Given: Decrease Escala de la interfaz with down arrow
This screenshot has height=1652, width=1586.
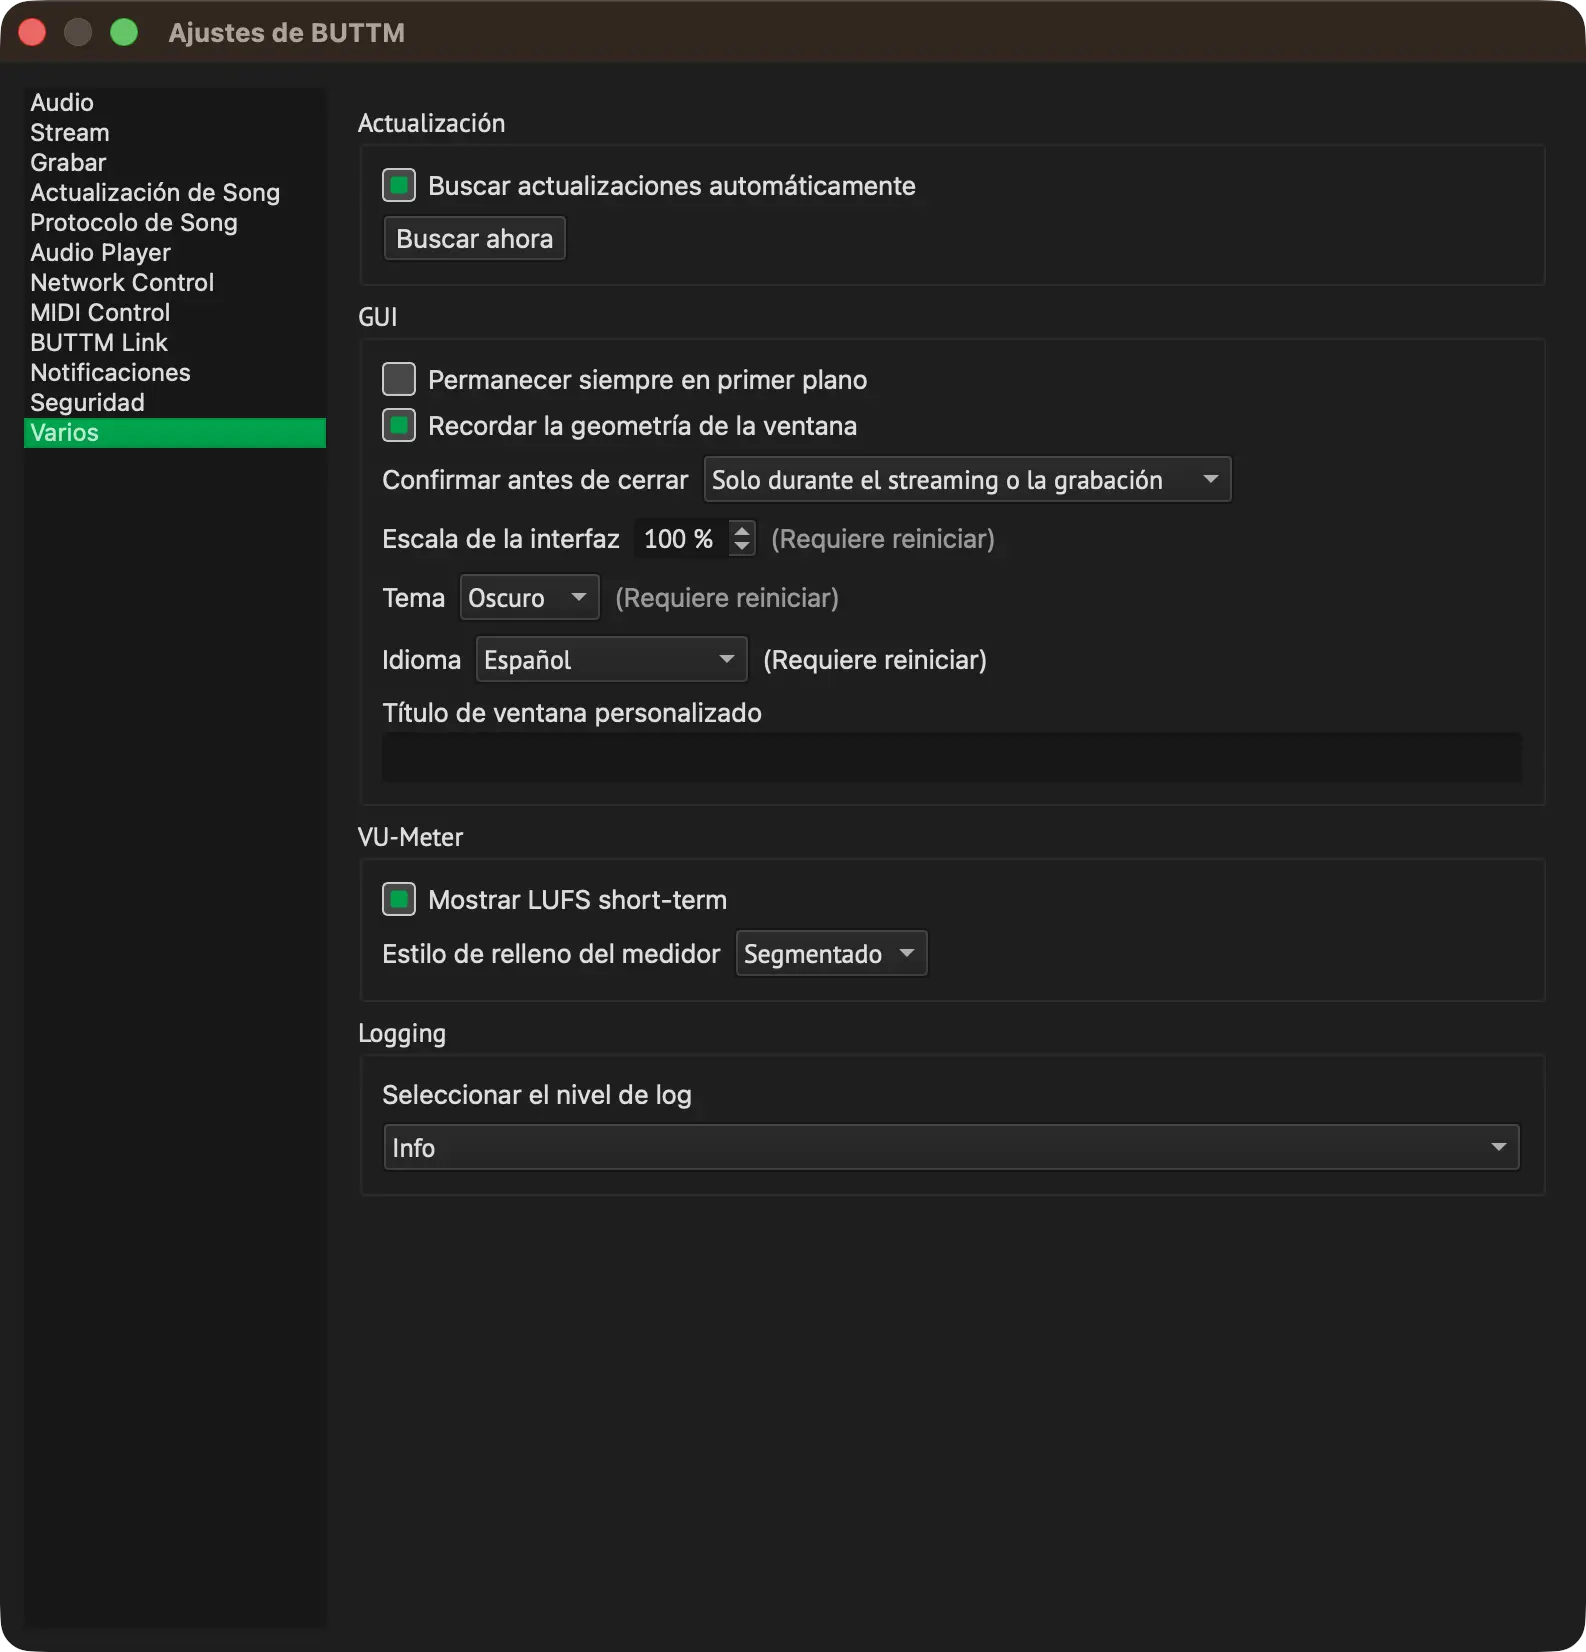Looking at the screenshot, I should point(742,547).
